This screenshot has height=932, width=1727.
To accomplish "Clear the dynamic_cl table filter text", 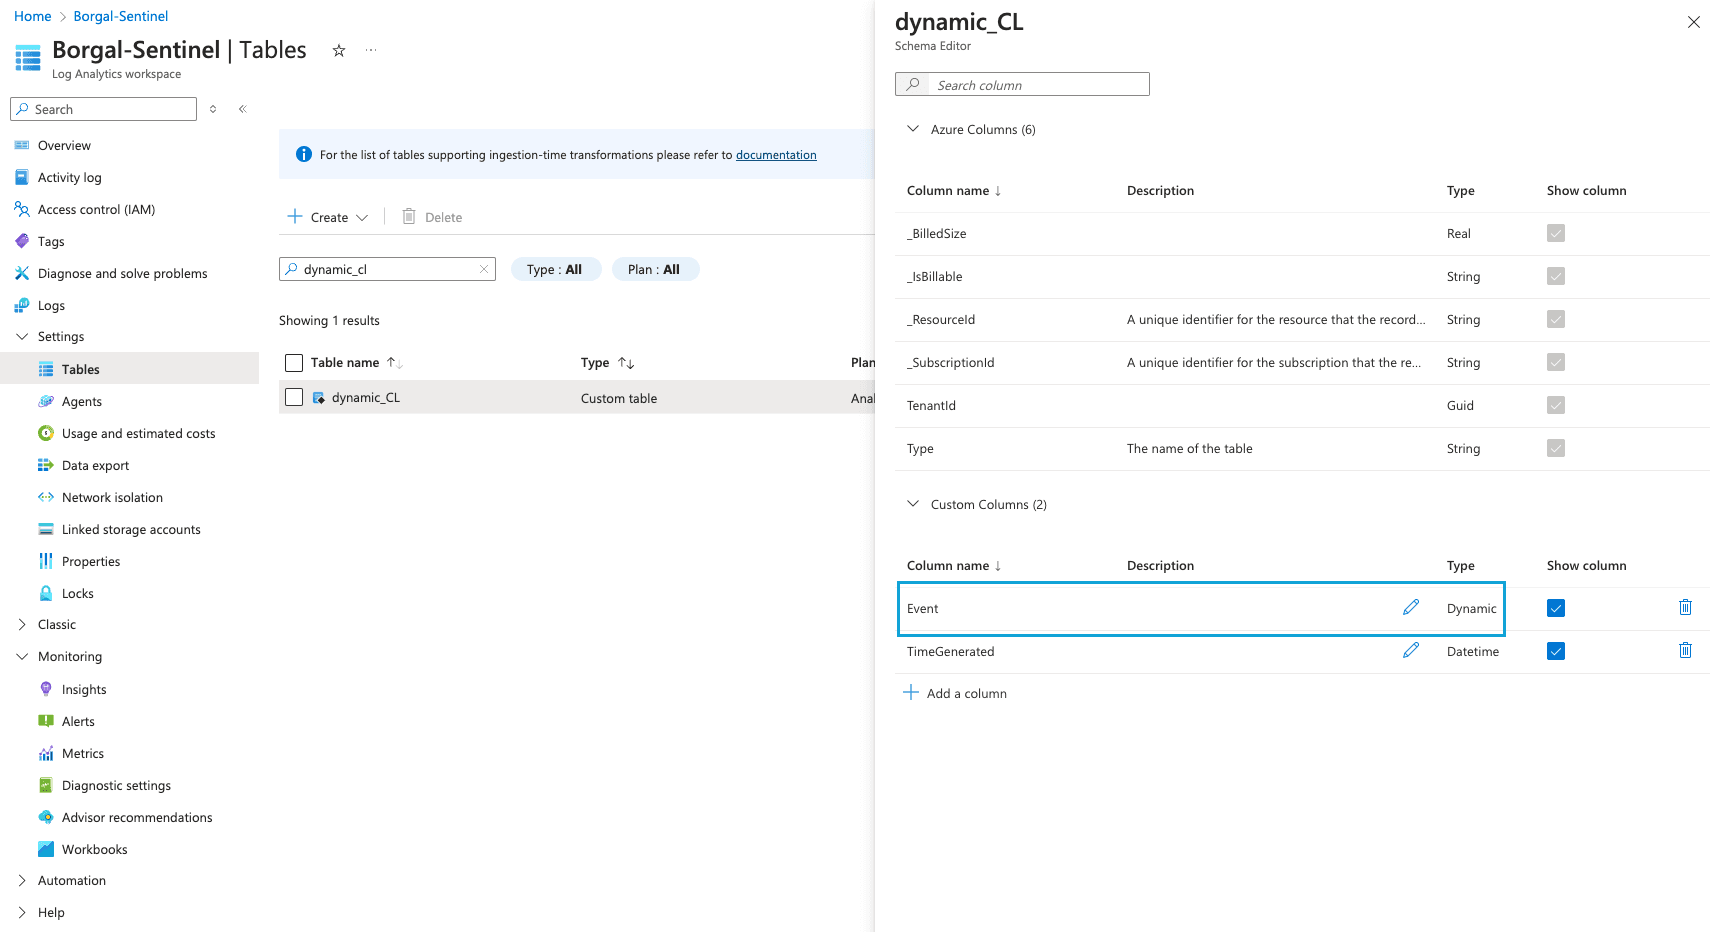I will click(484, 269).
